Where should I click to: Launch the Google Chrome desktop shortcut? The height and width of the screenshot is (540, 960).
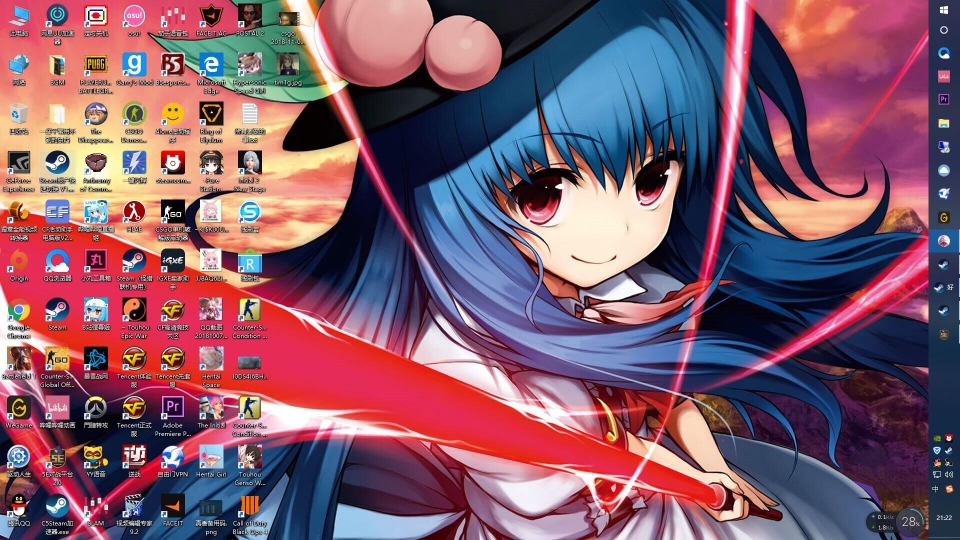click(18, 318)
